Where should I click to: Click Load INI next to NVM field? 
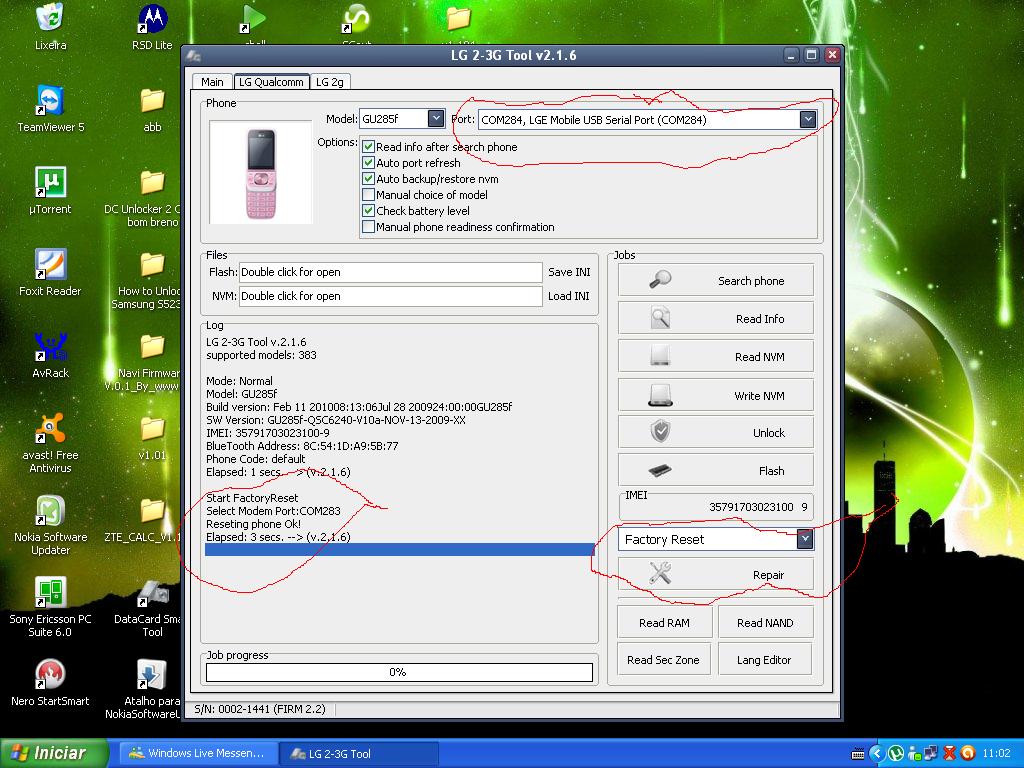569,296
